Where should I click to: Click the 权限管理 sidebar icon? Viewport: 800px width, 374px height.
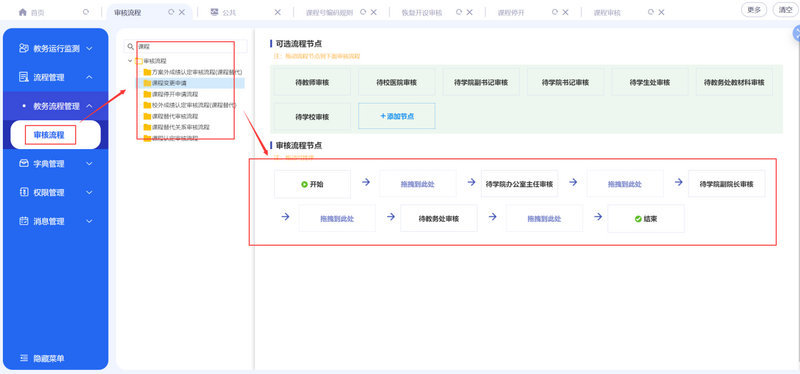click(x=23, y=192)
